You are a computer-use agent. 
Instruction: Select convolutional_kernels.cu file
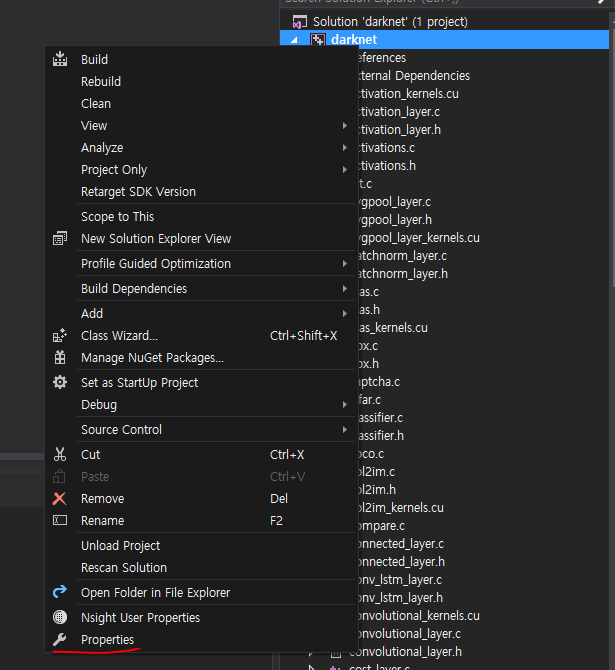pyautogui.click(x=418, y=615)
